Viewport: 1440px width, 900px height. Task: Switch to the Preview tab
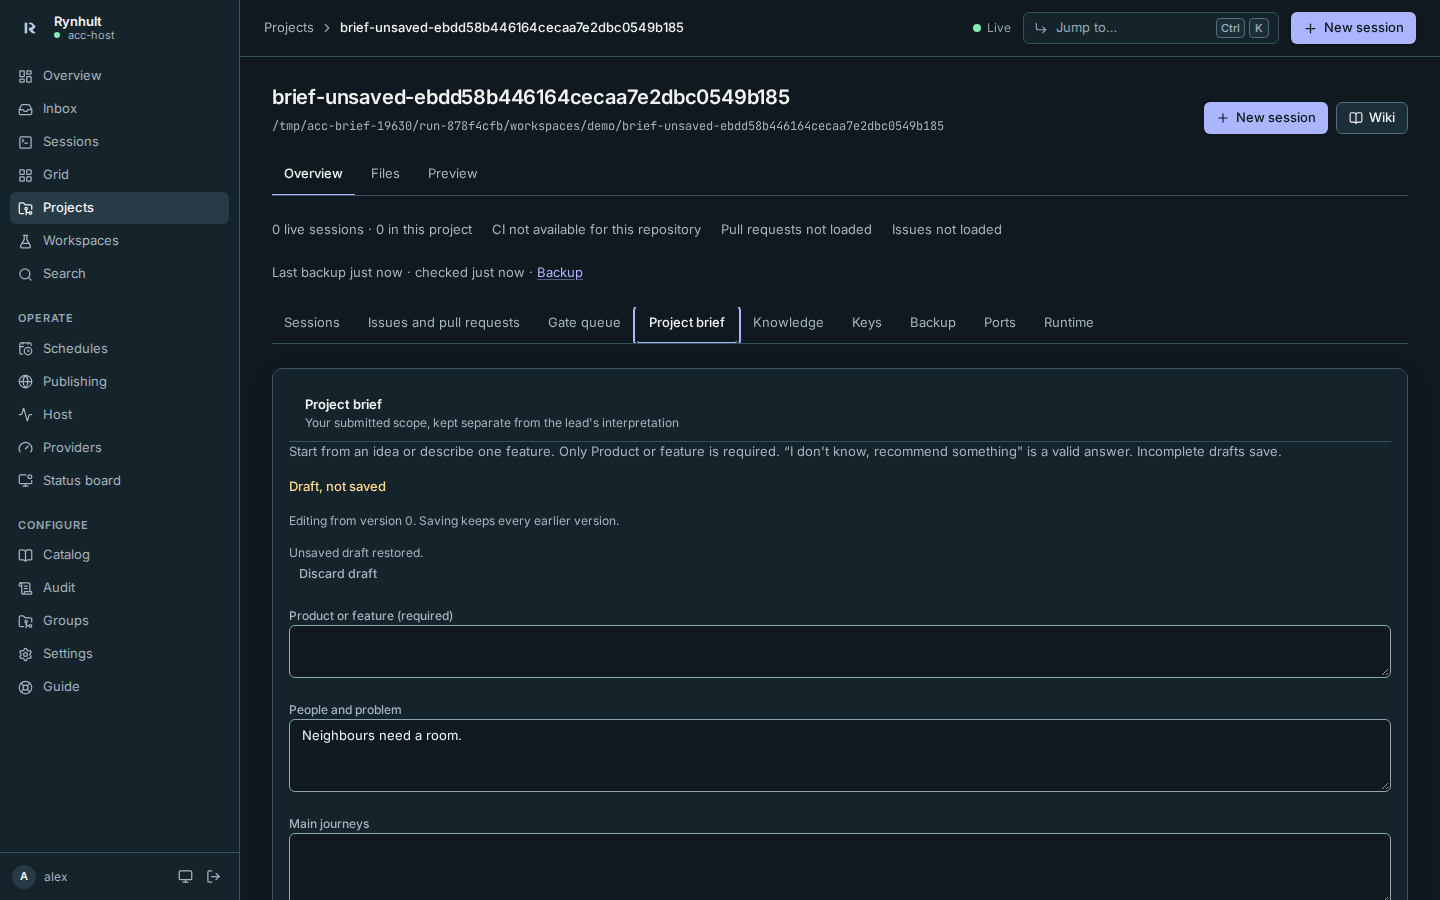[x=452, y=174]
